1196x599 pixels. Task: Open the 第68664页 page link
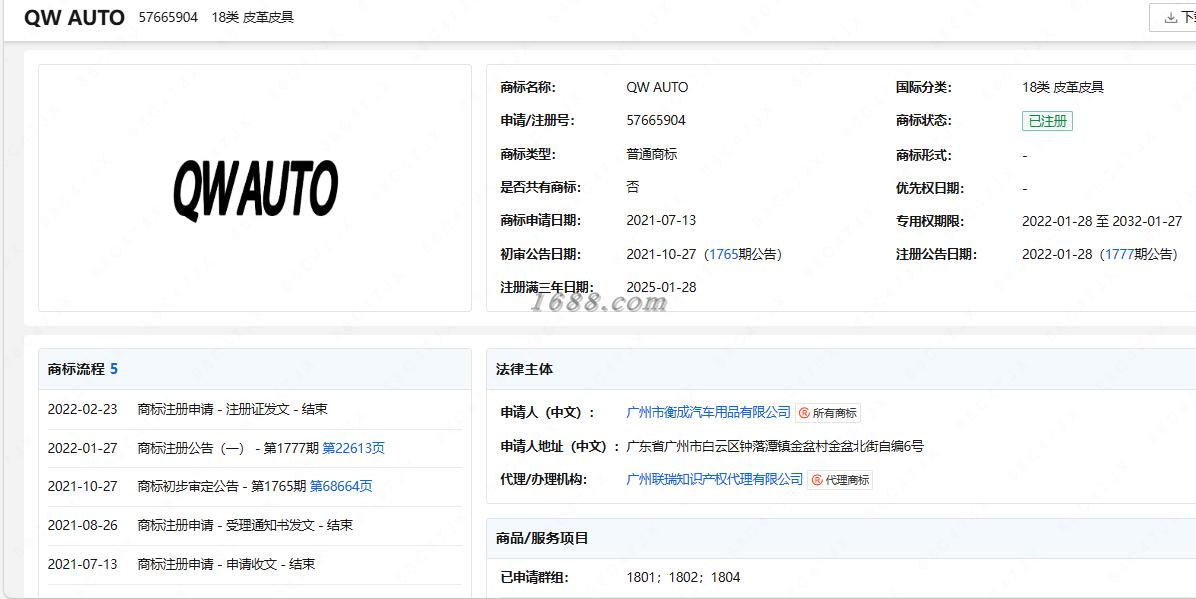pyautogui.click(x=341, y=486)
